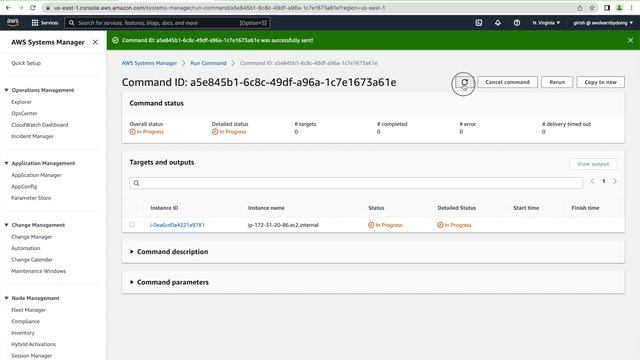Open Maintenance Windows in the sidebar
Screen dimensions: 640x360
pos(38,271)
